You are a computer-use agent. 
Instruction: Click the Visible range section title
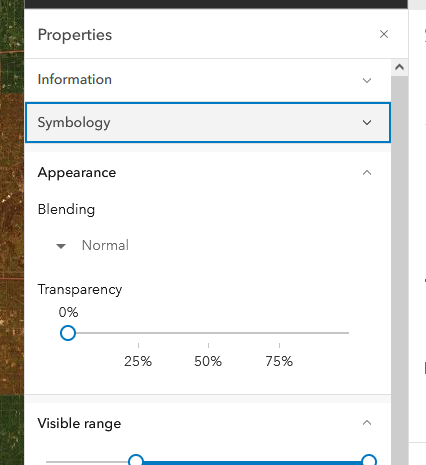[79, 424]
